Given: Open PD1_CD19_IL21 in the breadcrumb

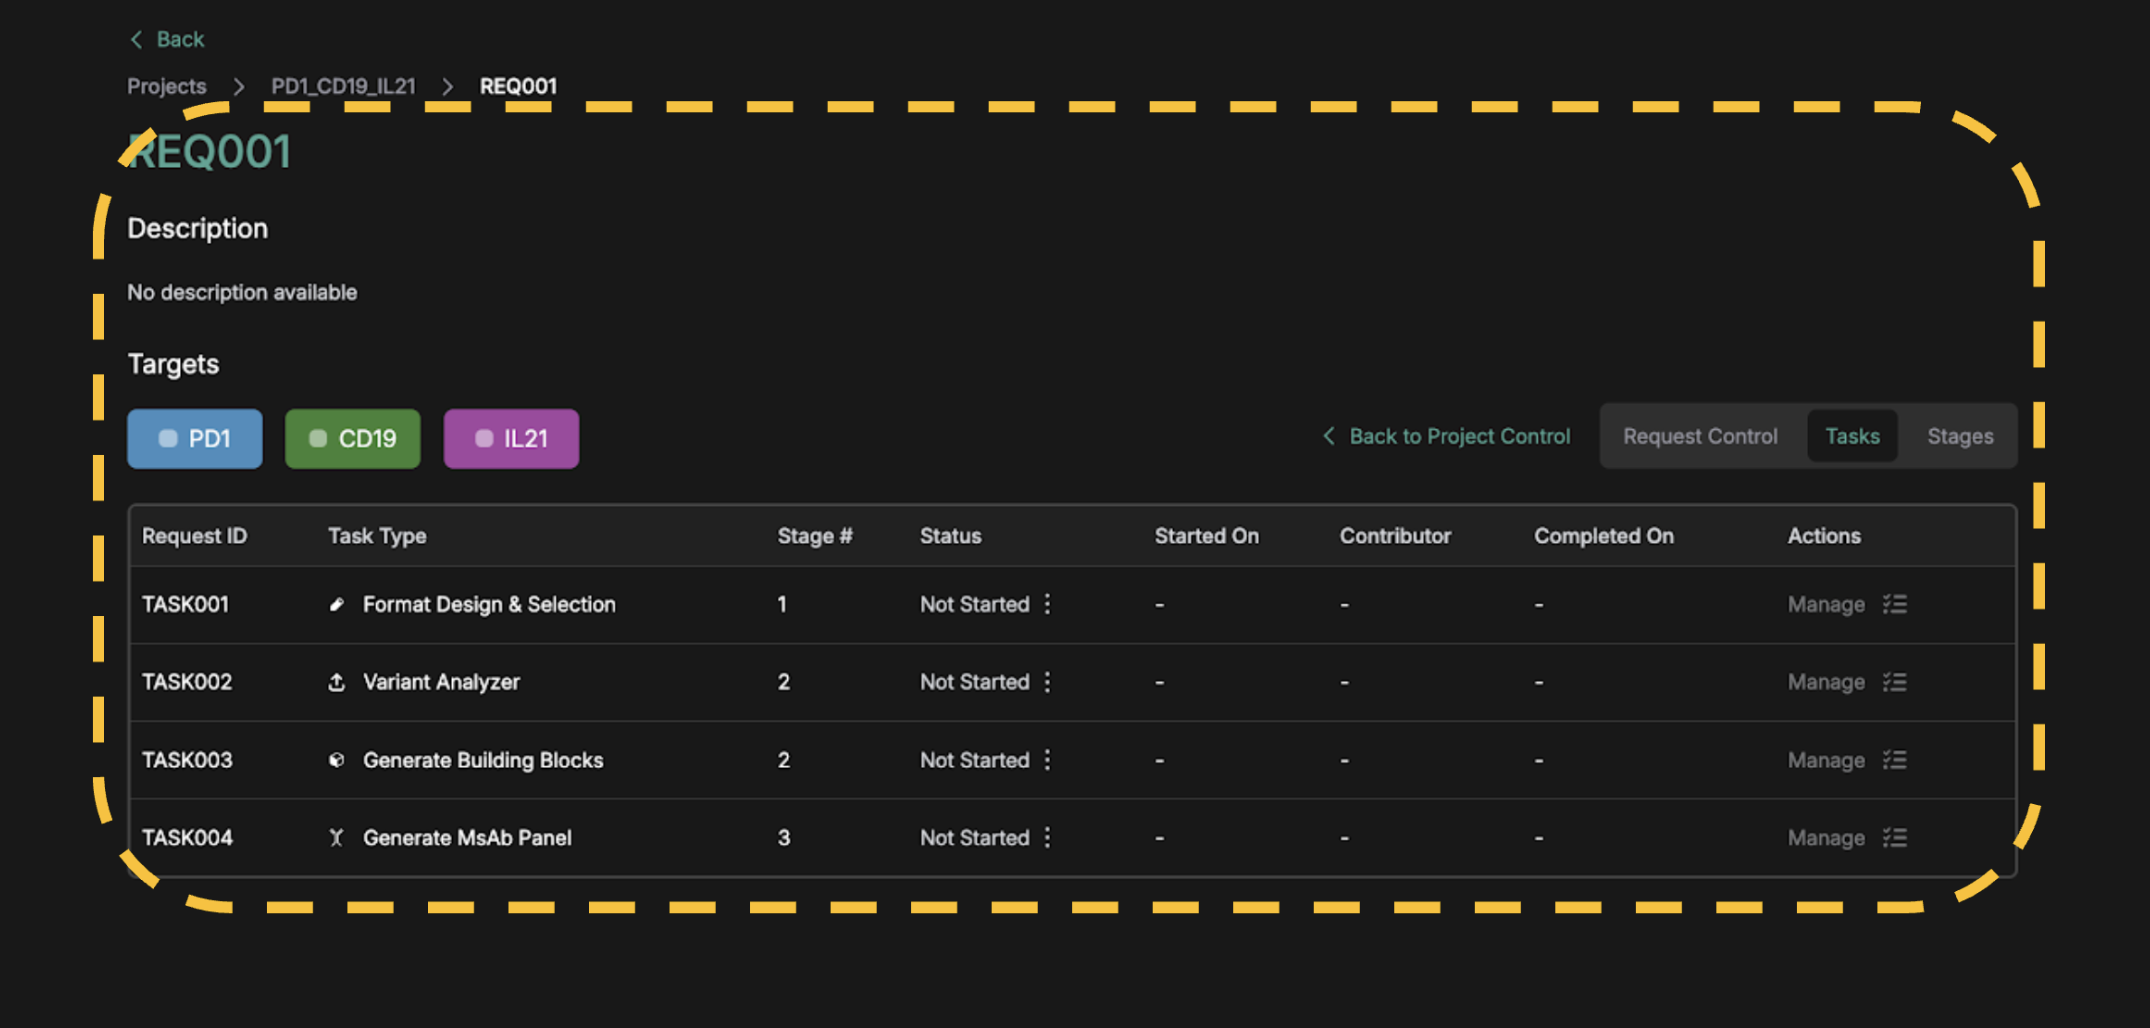Looking at the screenshot, I should [x=343, y=86].
